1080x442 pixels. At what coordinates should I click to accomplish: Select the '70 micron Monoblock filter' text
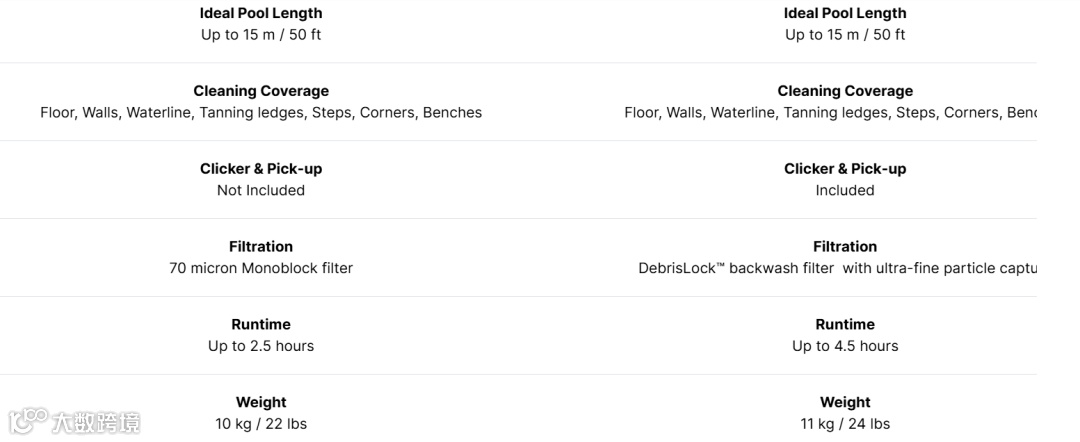pyautogui.click(x=261, y=268)
